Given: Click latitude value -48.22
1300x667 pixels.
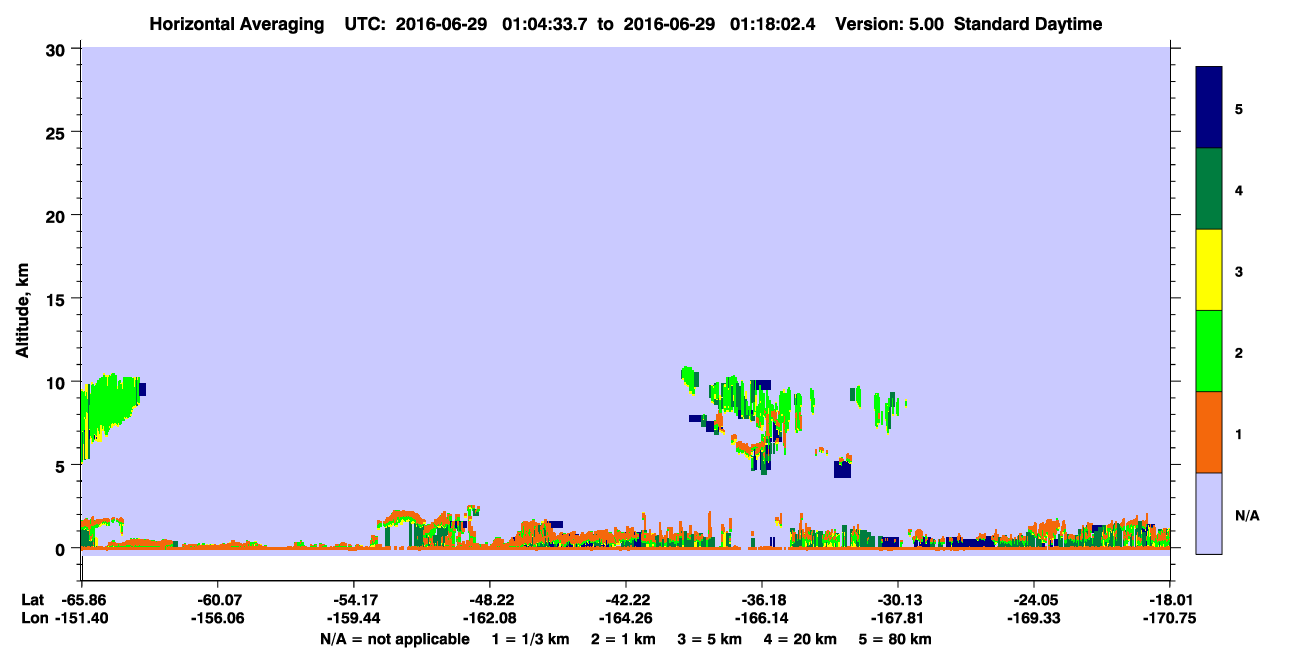Looking at the screenshot, I should point(490,600).
